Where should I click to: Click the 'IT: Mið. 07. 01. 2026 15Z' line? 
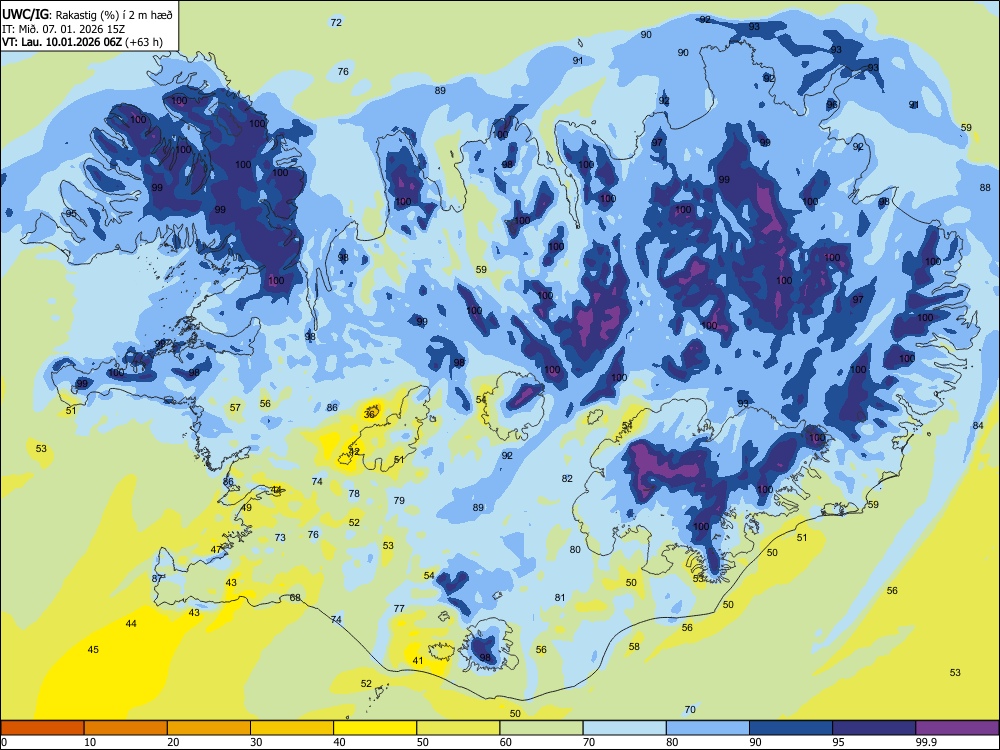[x=63, y=29]
